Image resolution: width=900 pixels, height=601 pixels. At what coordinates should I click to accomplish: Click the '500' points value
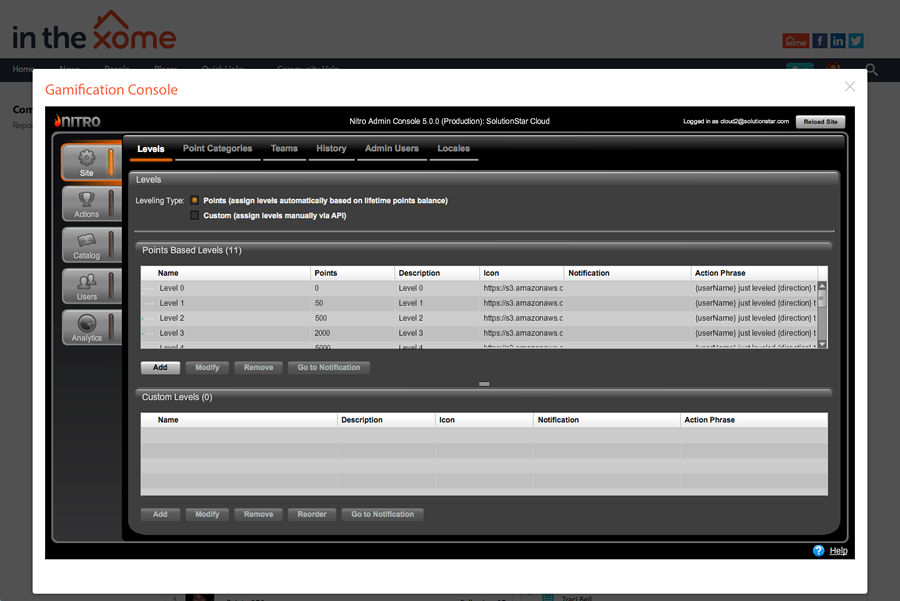pyautogui.click(x=321, y=318)
